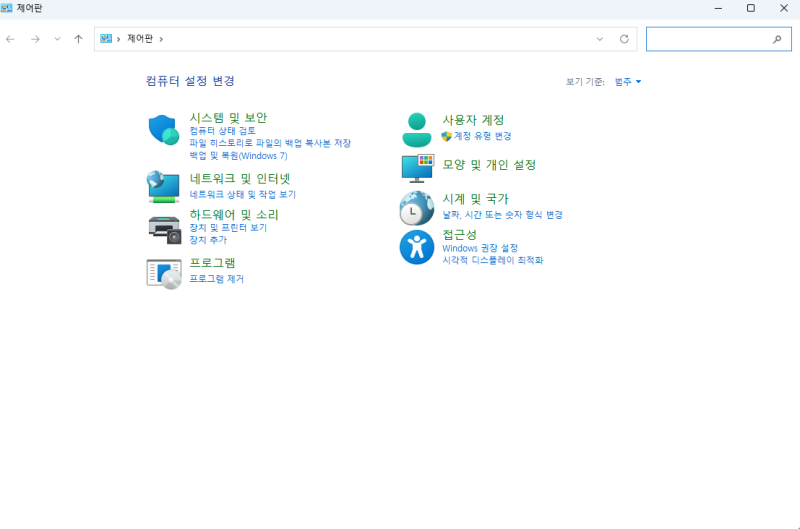
Task: Open the Hardware and Sound printer icon
Action: [x=165, y=230]
